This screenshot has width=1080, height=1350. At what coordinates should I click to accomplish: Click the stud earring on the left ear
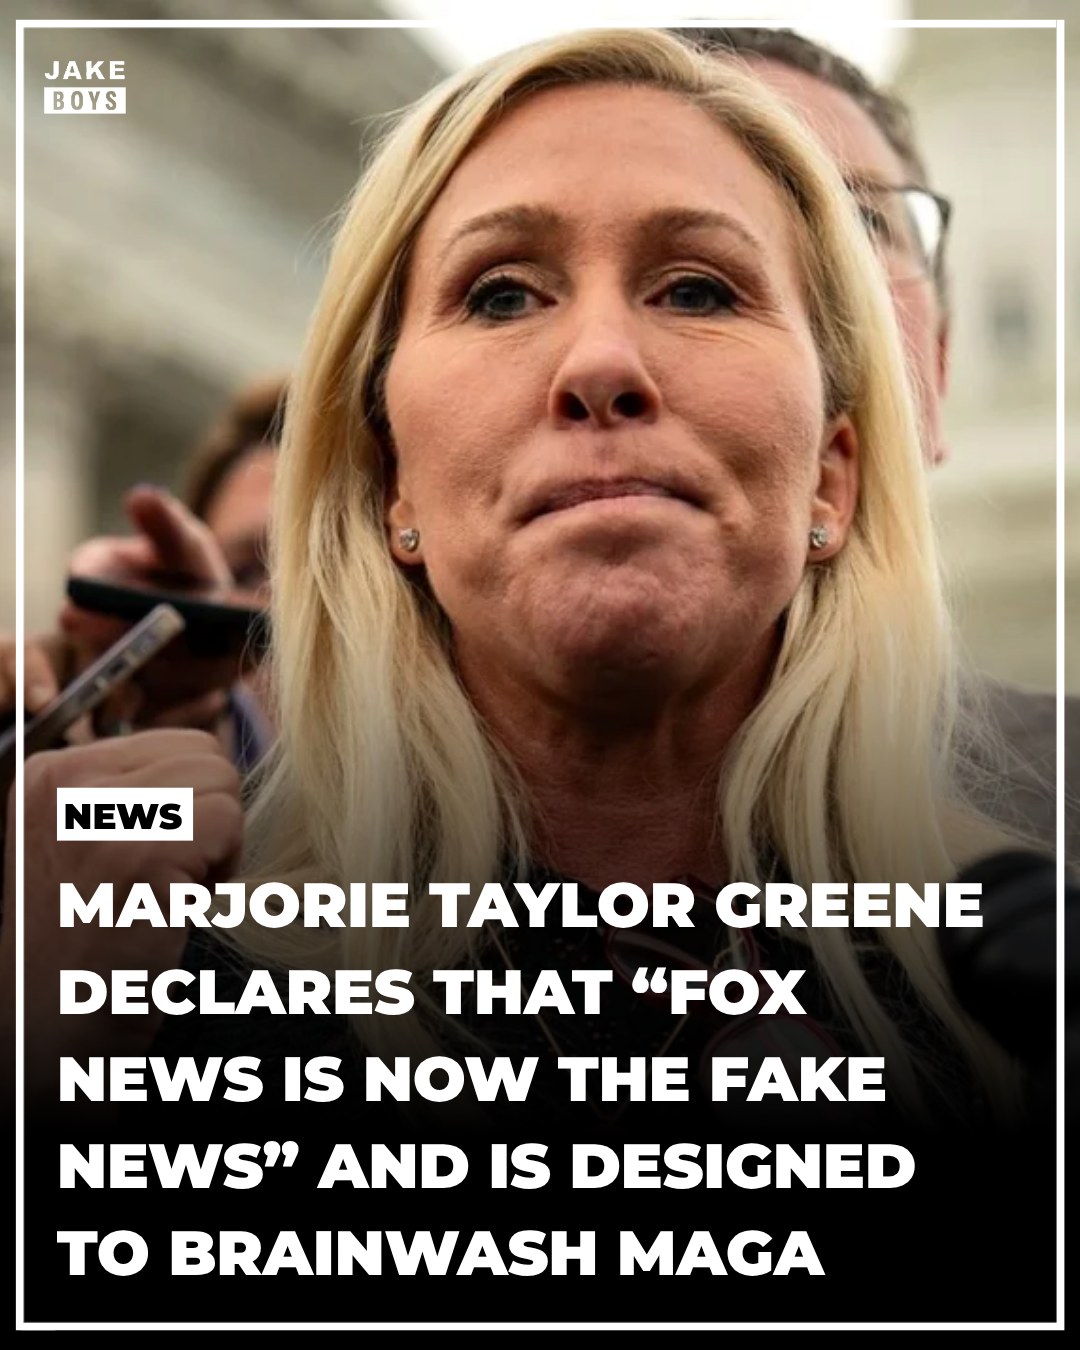[407, 540]
